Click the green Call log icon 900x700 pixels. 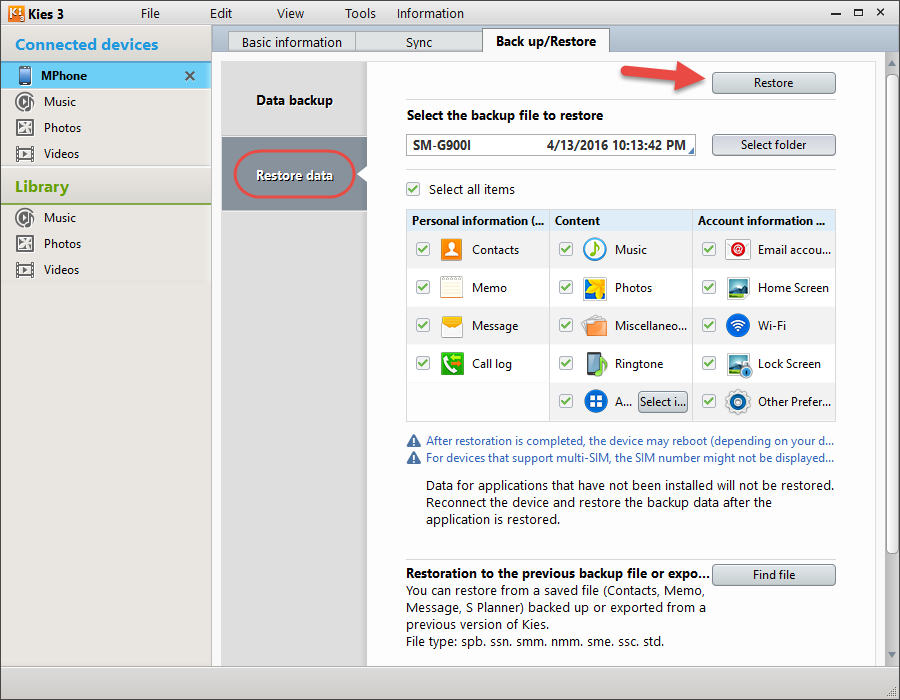click(x=452, y=364)
